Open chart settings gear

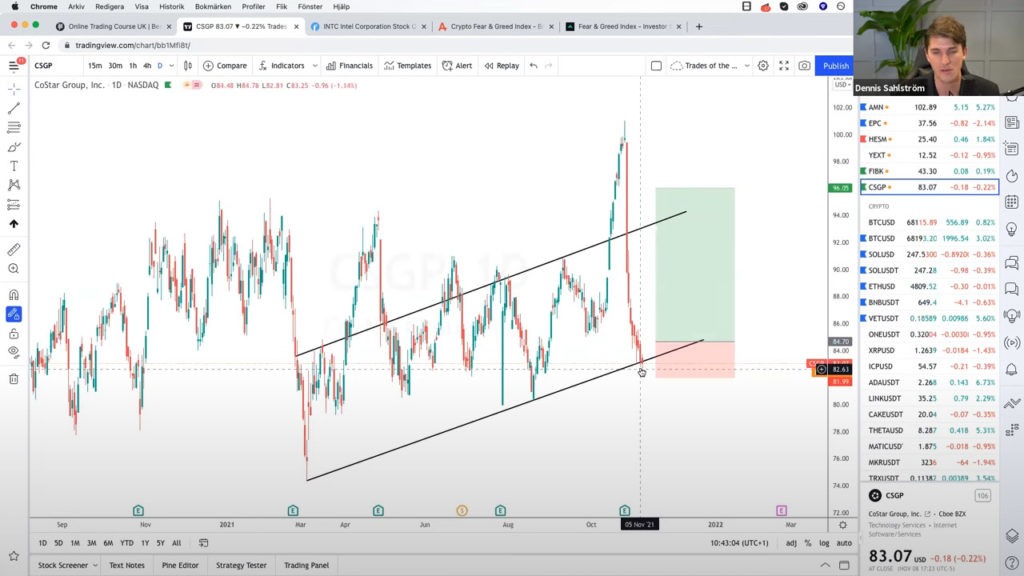pyautogui.click(x=763, y=65)
